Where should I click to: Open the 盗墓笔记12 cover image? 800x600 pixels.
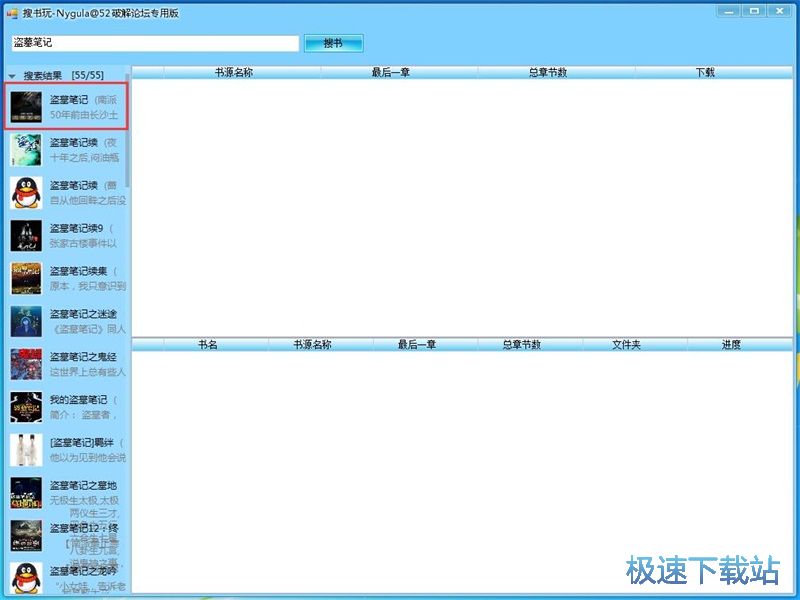(26, 536)
